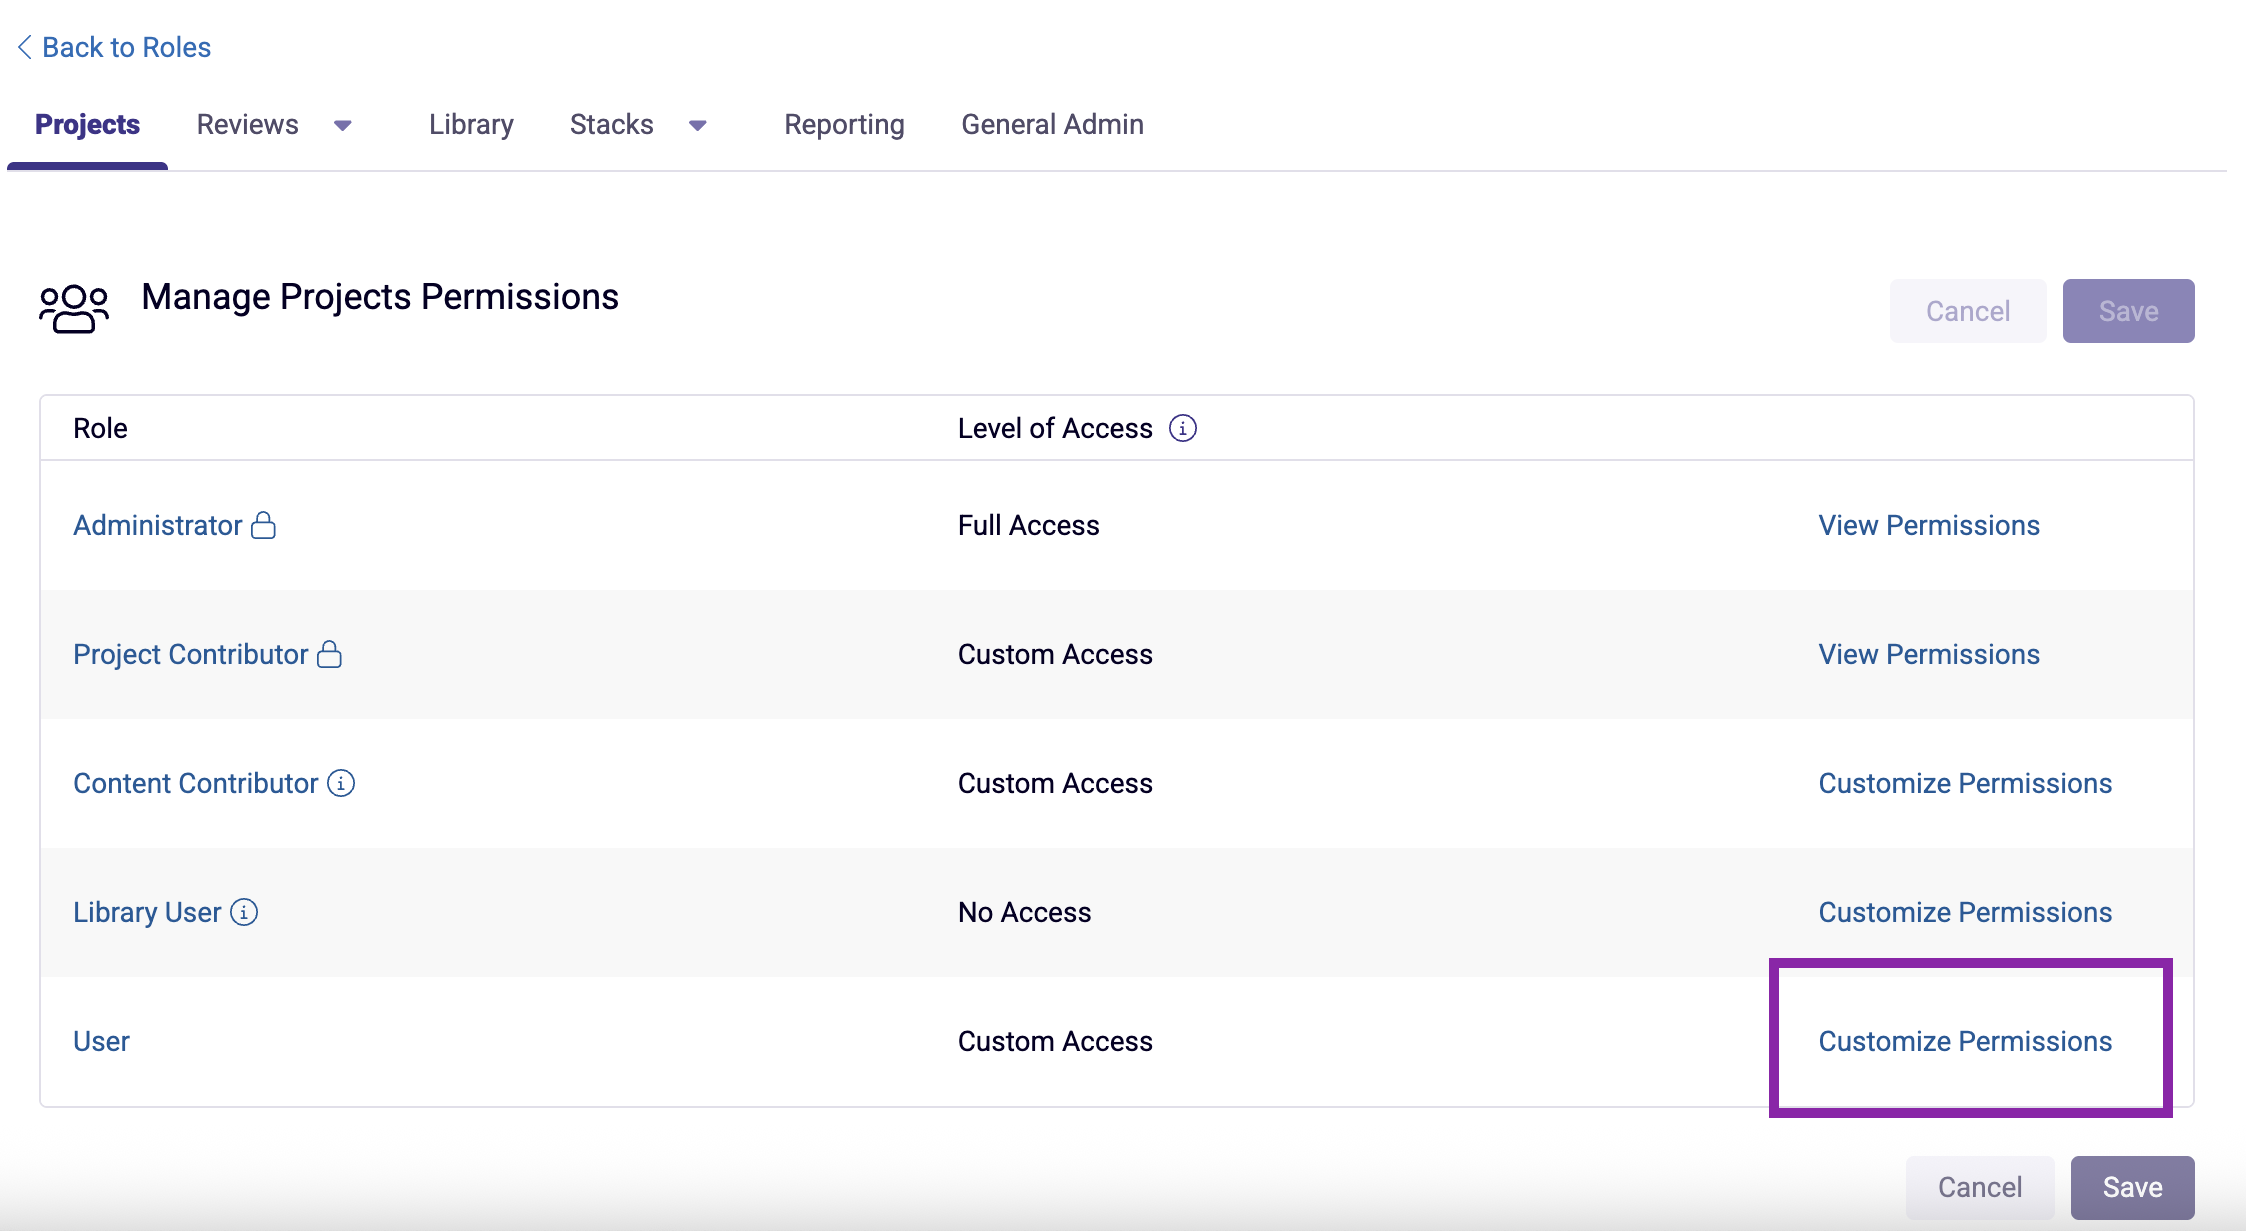The image size is (2246, 1231).
Task: Click the info icon beside Content Contributor
Action: click(x=341, y=783)
